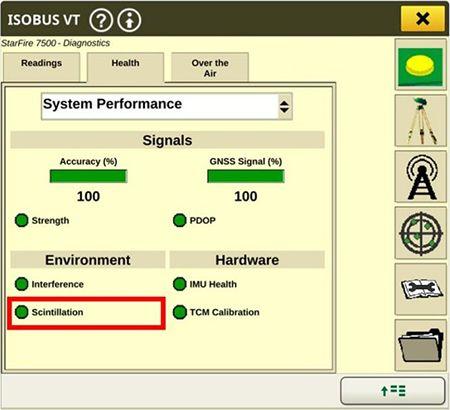Click the System Performance dropdown arrows
450x410 pixels.
pyautogui.click(x=284, y=107)
